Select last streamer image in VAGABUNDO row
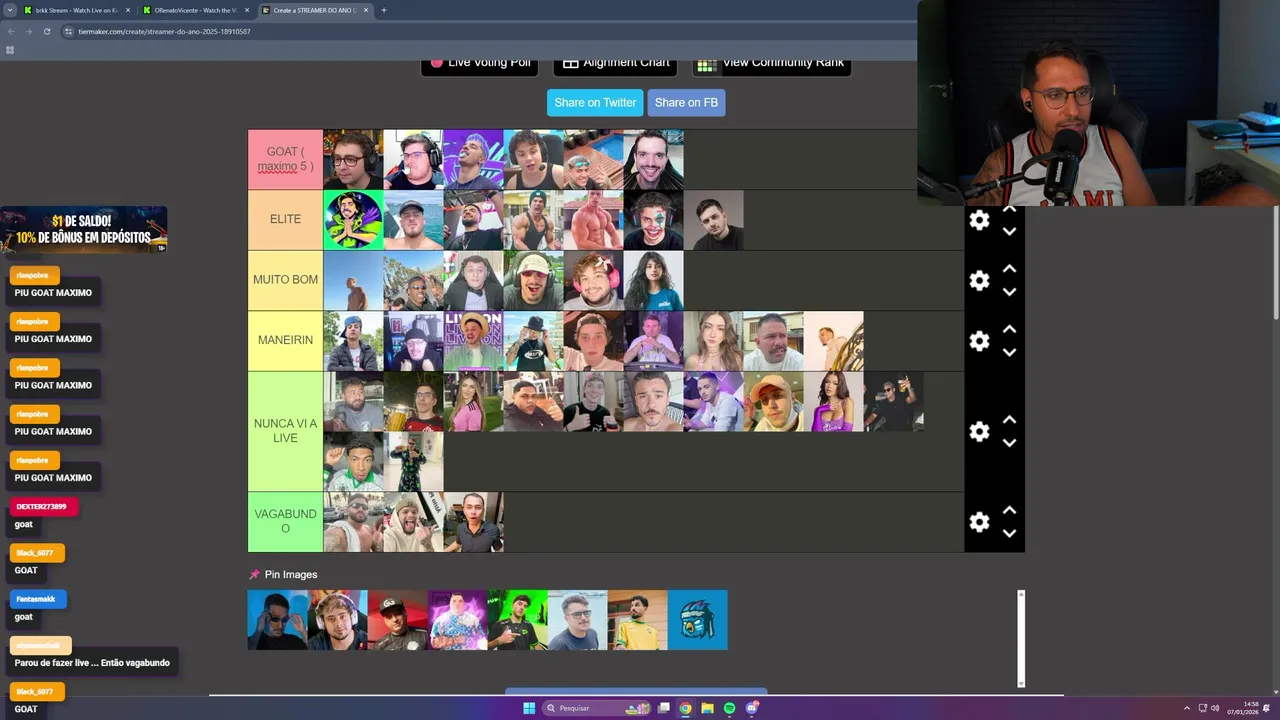The image size is (1280, 720). (473, 521)
